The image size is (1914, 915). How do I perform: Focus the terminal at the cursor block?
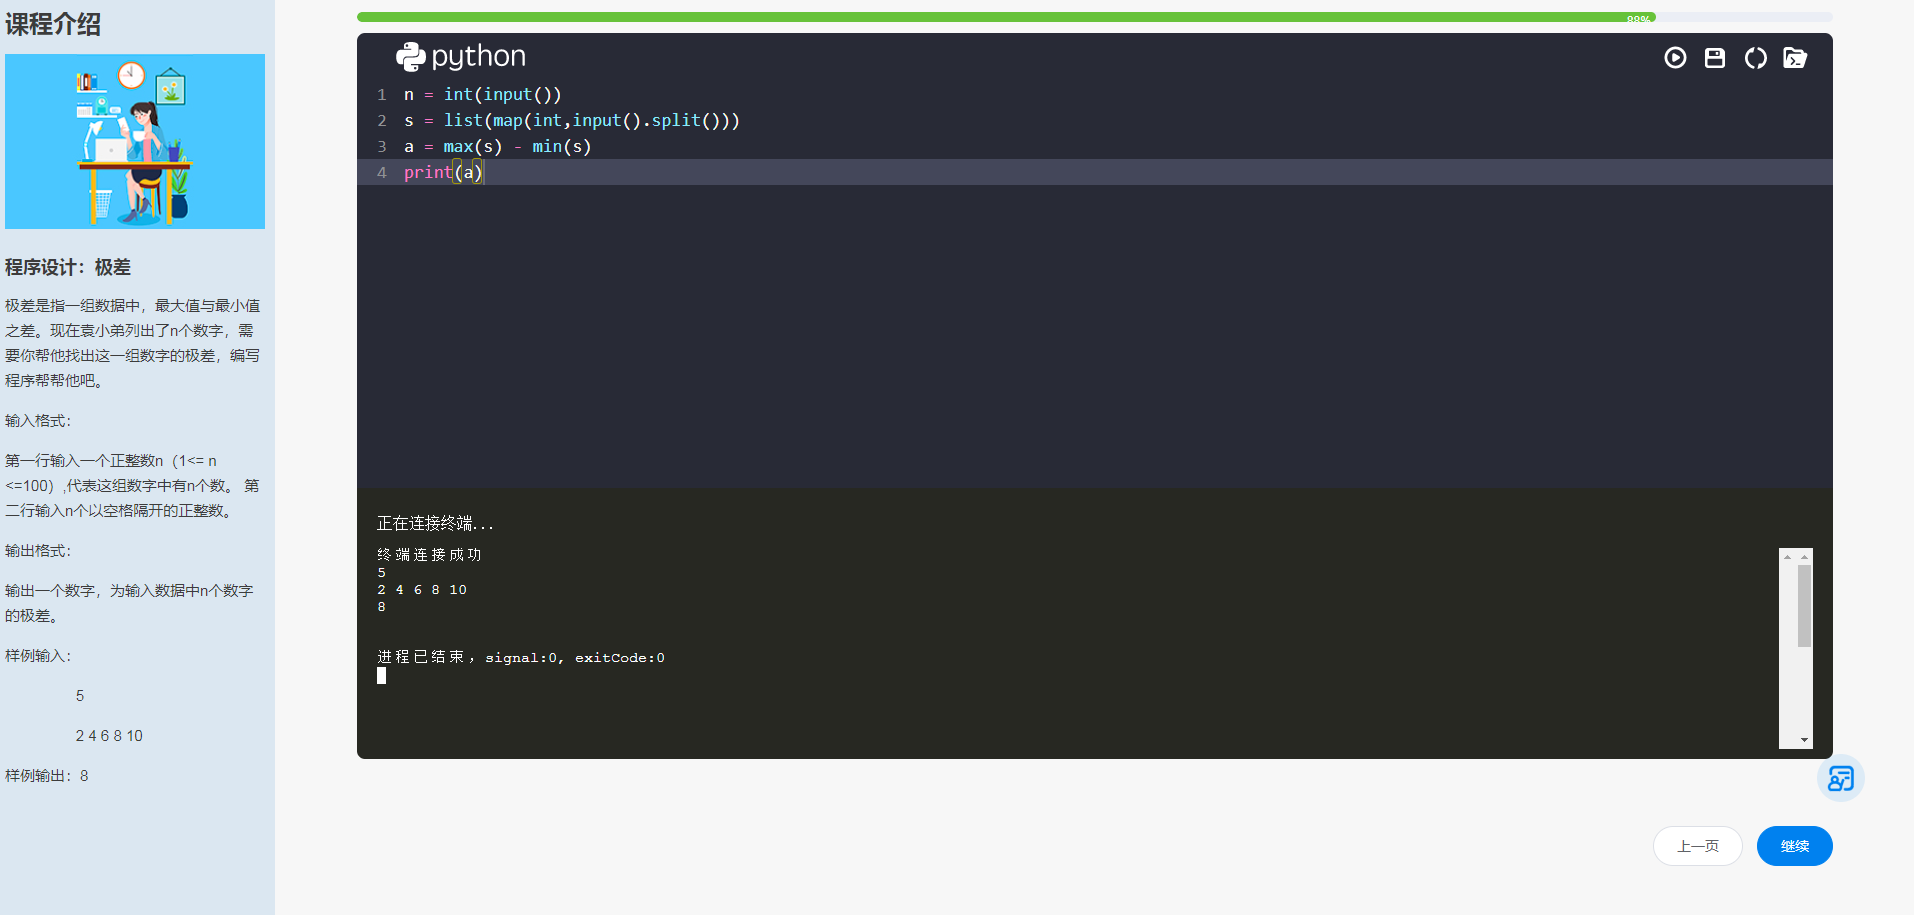[381, 676]
